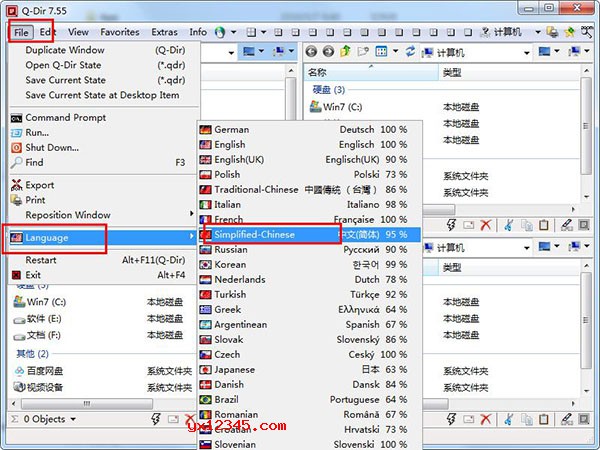Select Romanian language
The height and width of the screenshot is (450, 600).
[309, 414]
